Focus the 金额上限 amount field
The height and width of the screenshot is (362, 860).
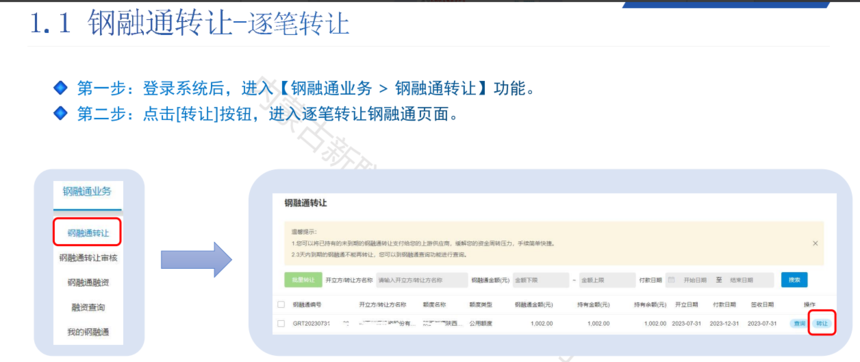(x=607, y=280)
